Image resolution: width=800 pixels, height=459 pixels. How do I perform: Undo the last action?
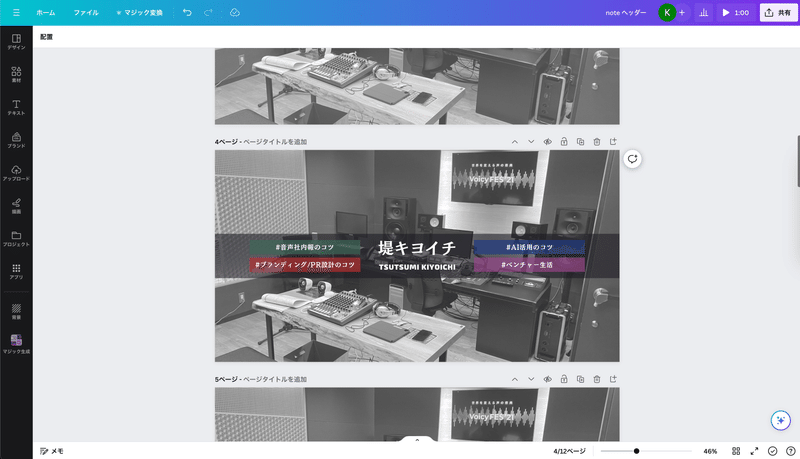point(187,13)
